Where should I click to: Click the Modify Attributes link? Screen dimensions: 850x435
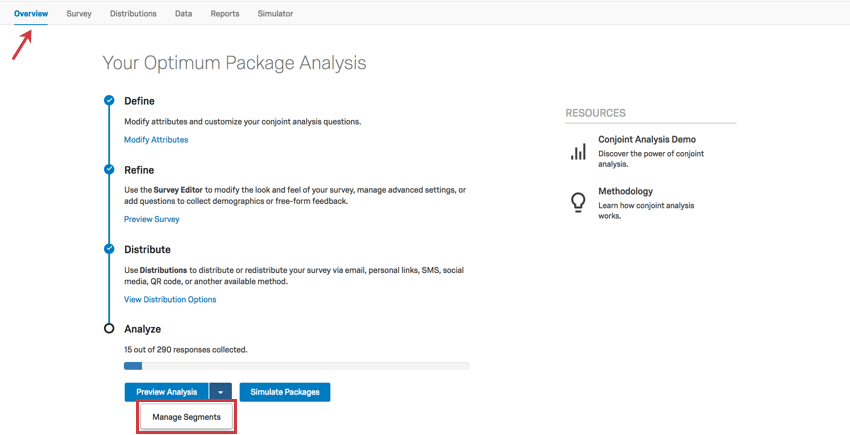coord(156,140)
